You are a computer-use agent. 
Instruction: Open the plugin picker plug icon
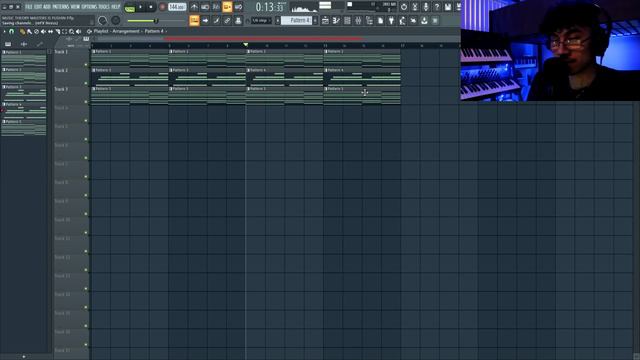(x=391, y=20)
